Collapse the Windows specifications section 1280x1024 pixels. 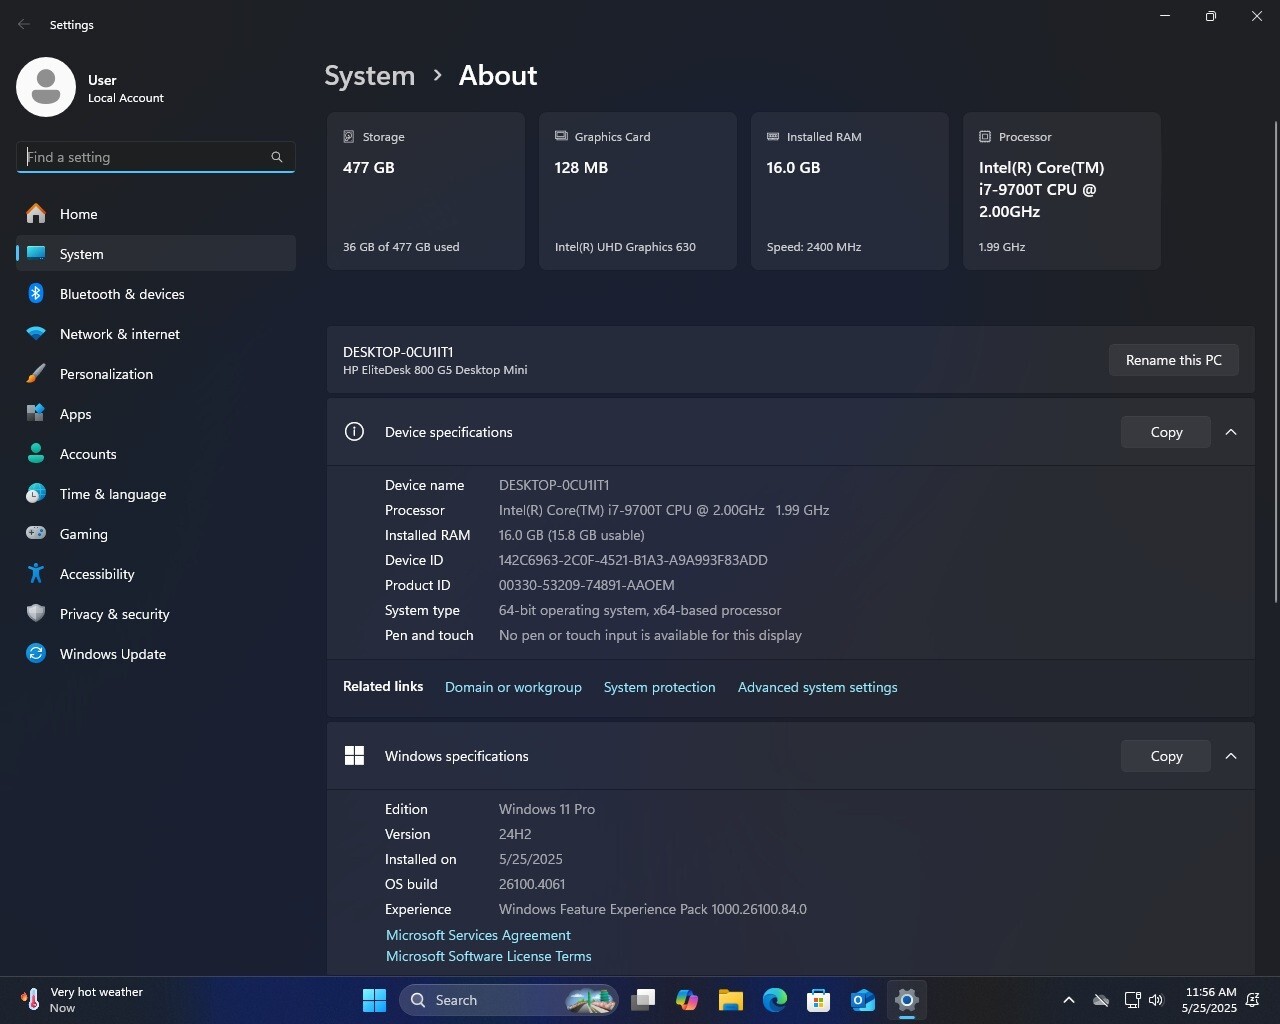point(1231,756)
